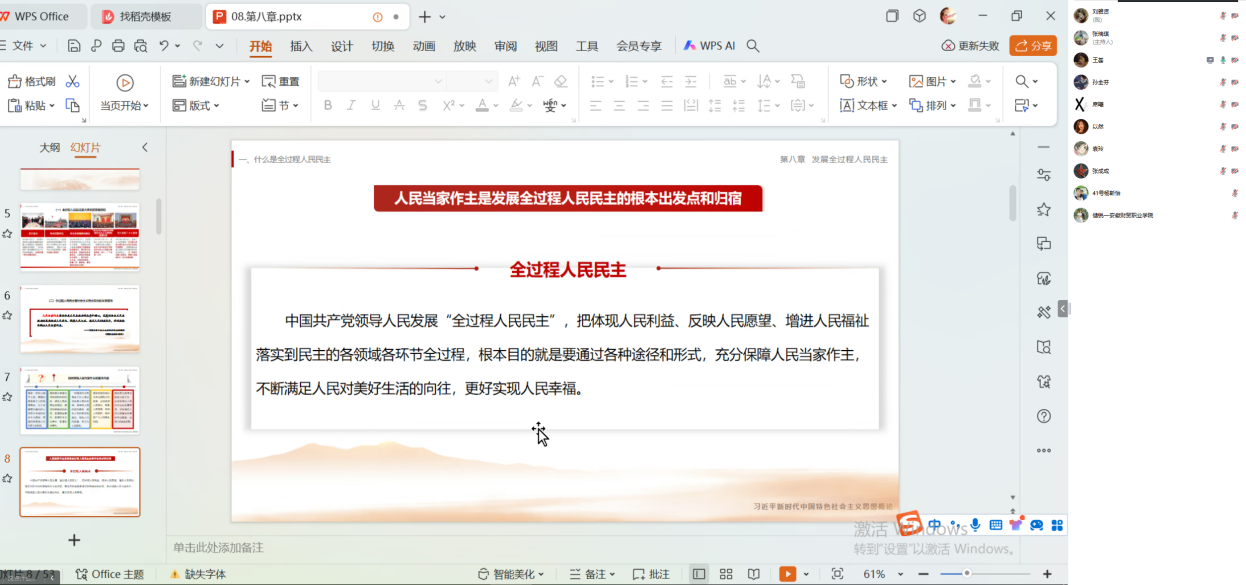
Task: Open WPS AI assistant
Action: click(709, 46)
